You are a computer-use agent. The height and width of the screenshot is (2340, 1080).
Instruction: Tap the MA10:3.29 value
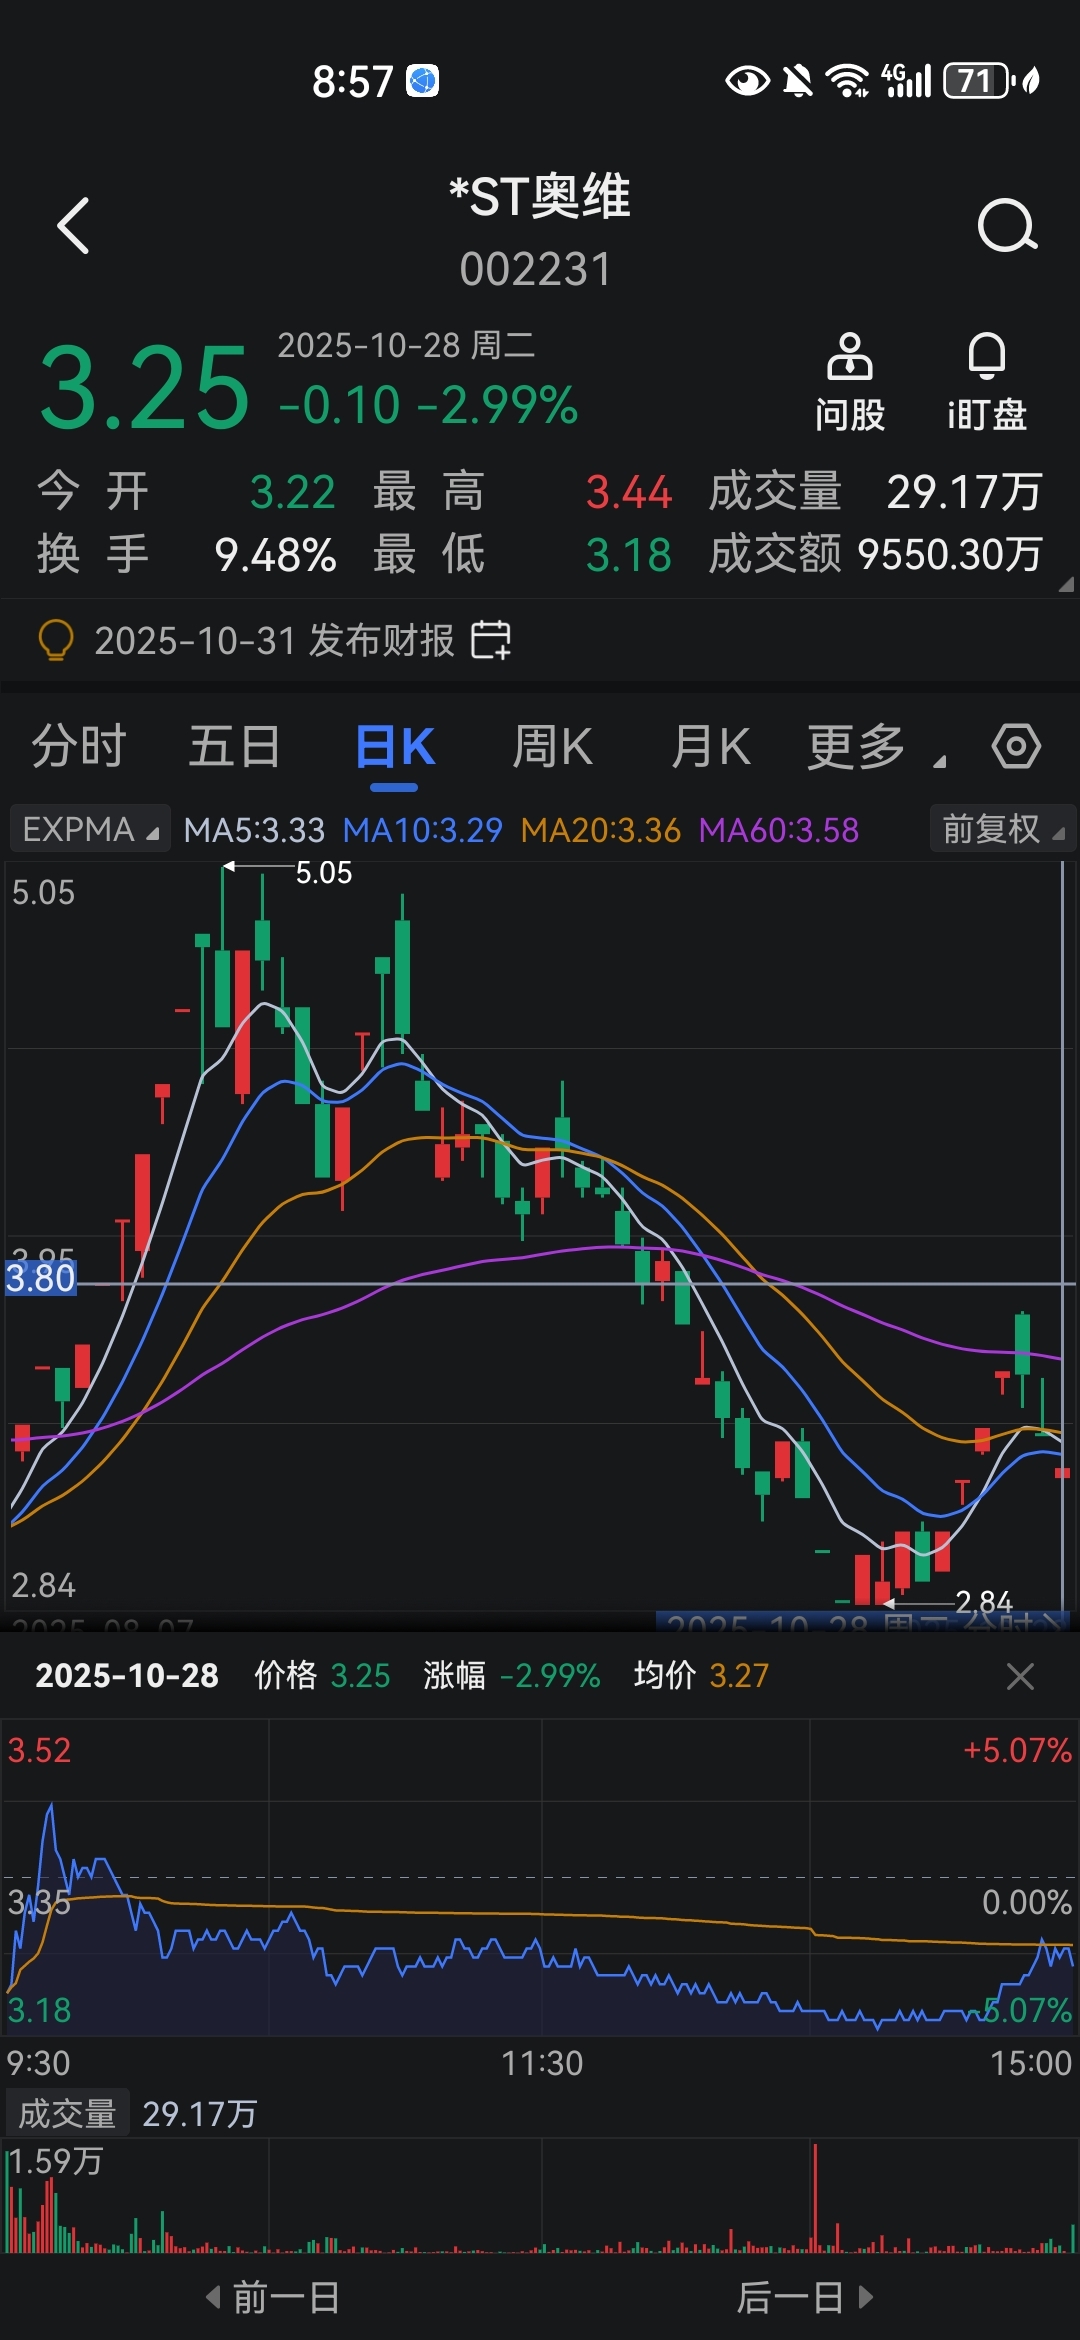(422, 830)
